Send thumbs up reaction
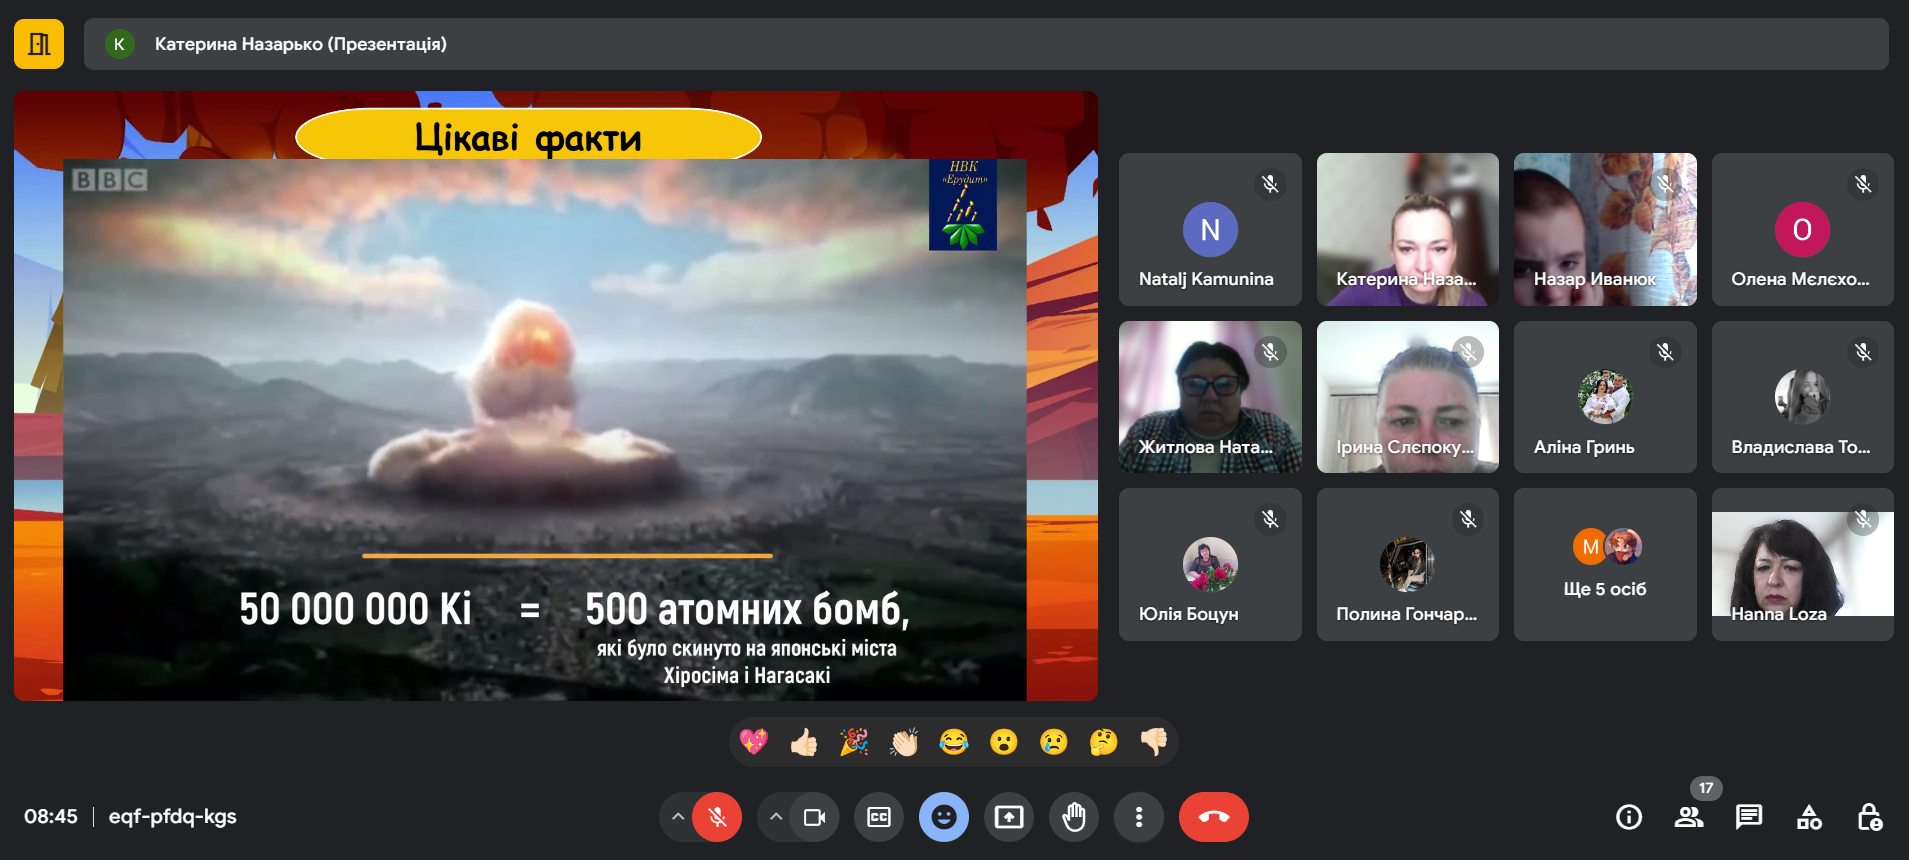The image size is (1909, 860). (x=804, y=742)
